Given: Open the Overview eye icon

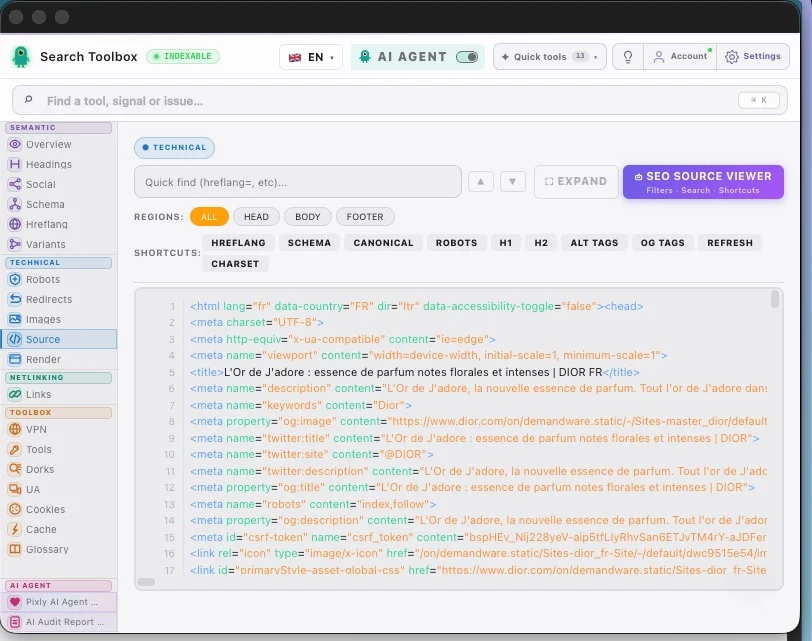Looking at the screenshot, I should [15, 144].
